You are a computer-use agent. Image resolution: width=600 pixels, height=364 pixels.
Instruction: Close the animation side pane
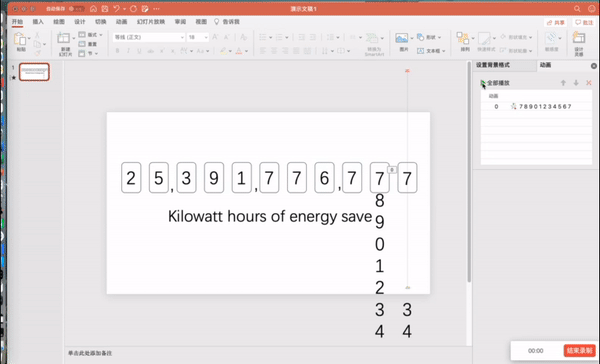click(593, 66)
